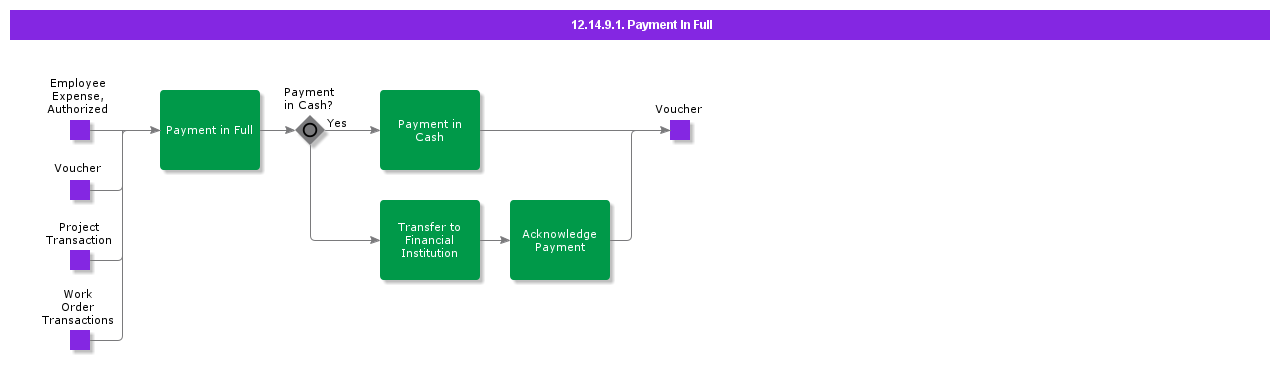Image resolution: width=1280 pixels, height=370 pixels.
Task: Click the Yes label beside the gateway
Action: (337, 123)
